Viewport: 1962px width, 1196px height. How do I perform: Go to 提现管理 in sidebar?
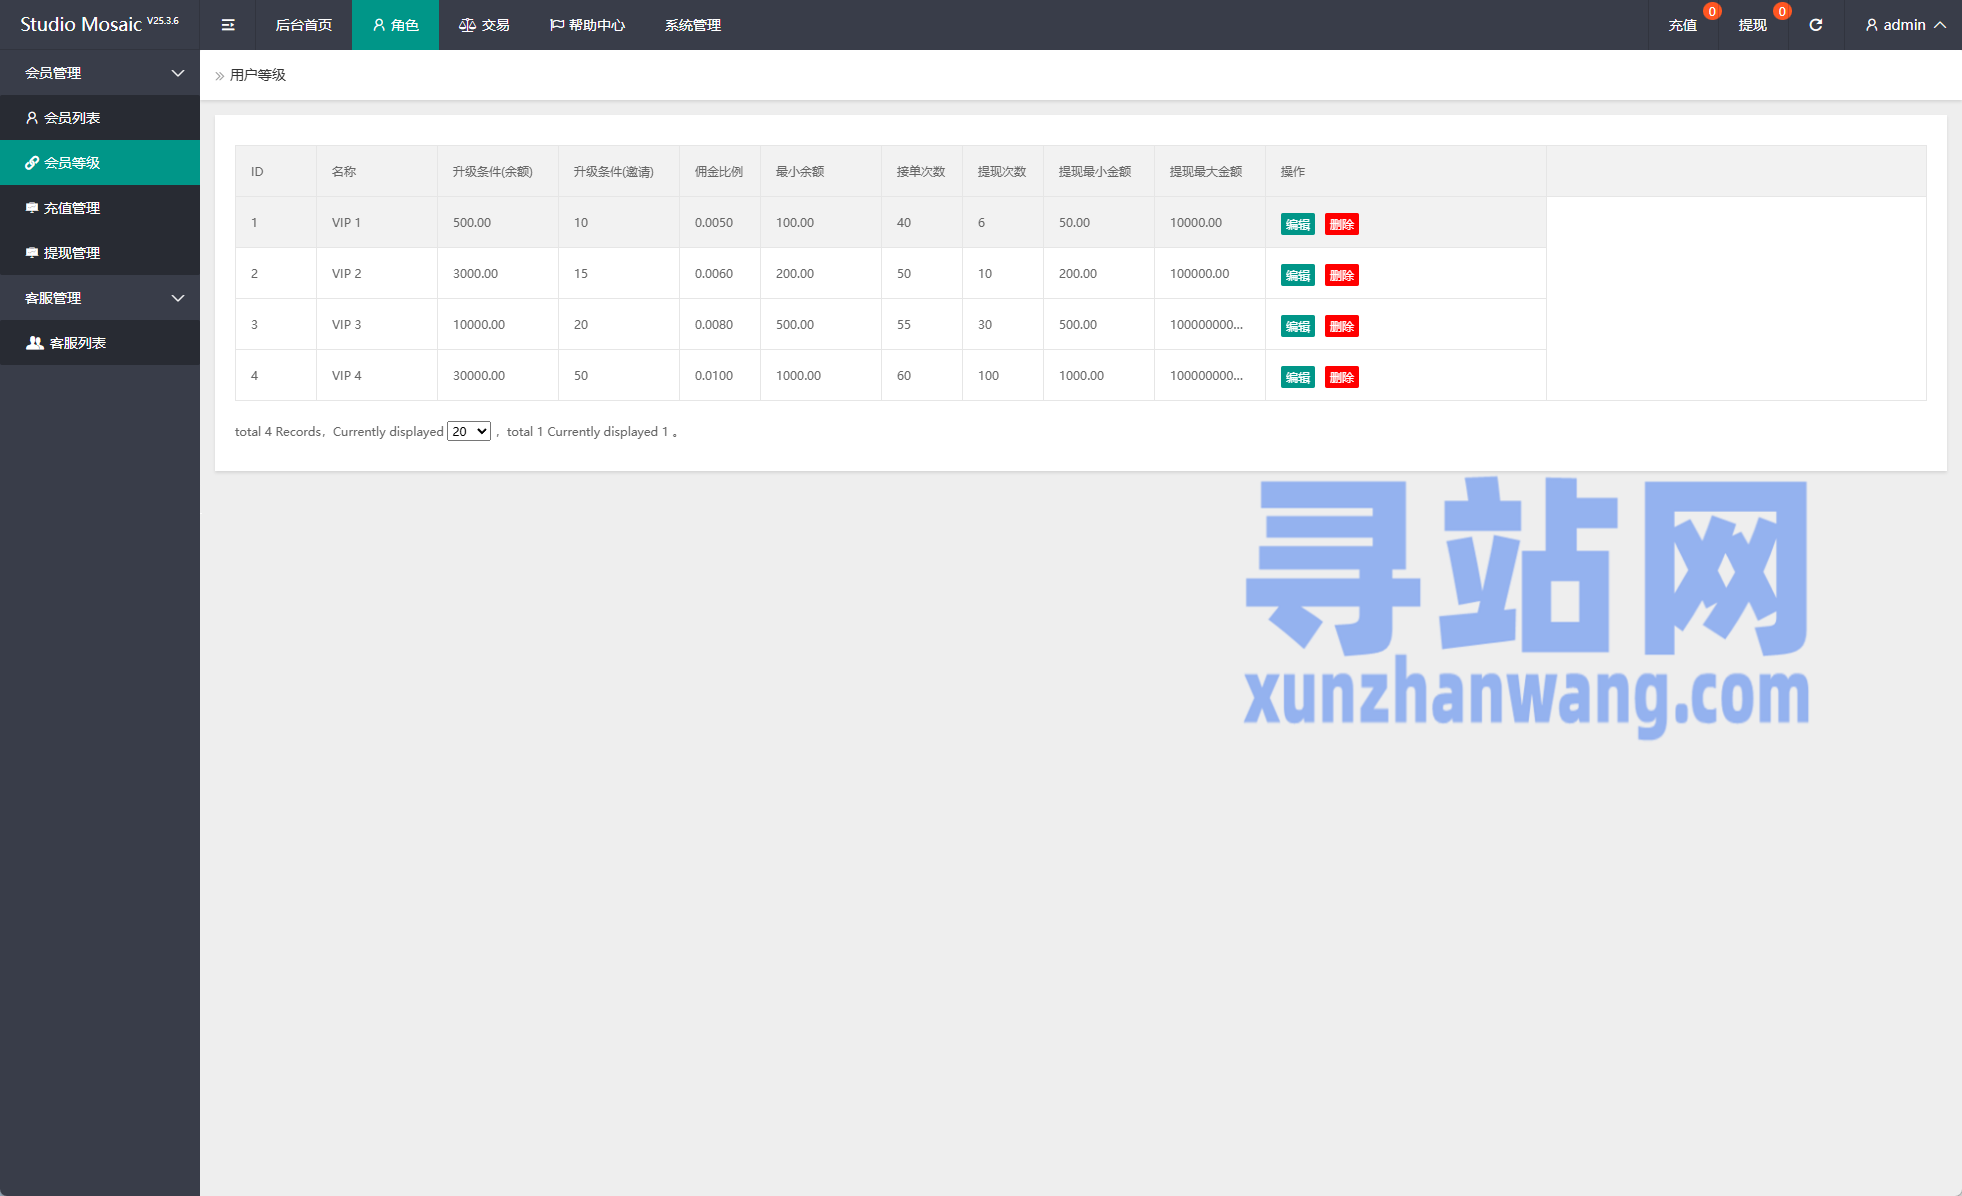pos(100,253)
